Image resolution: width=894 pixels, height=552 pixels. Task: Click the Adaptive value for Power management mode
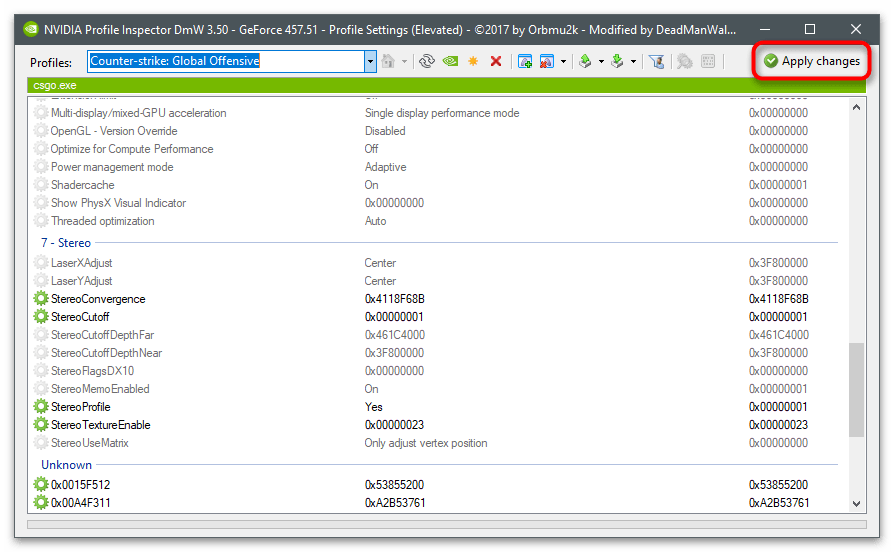pos(385,167)
